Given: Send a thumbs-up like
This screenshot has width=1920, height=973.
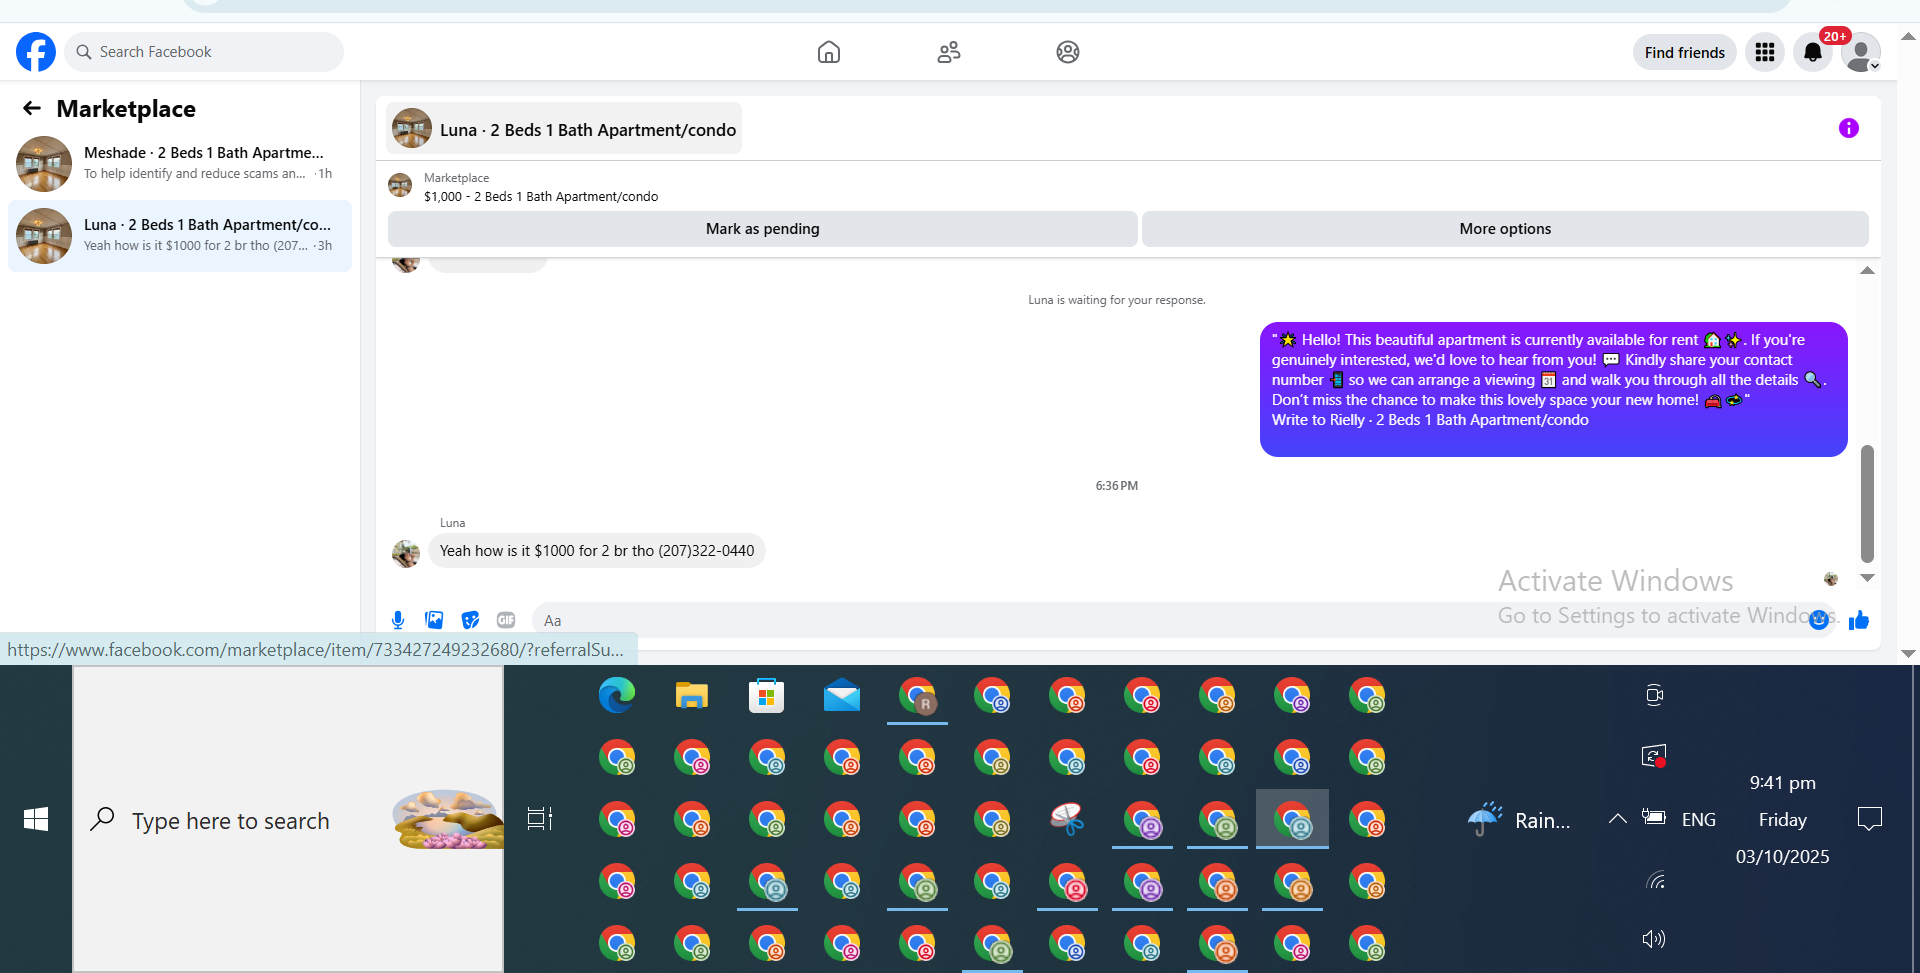Looking at the screenshot, I should 1859,620.
